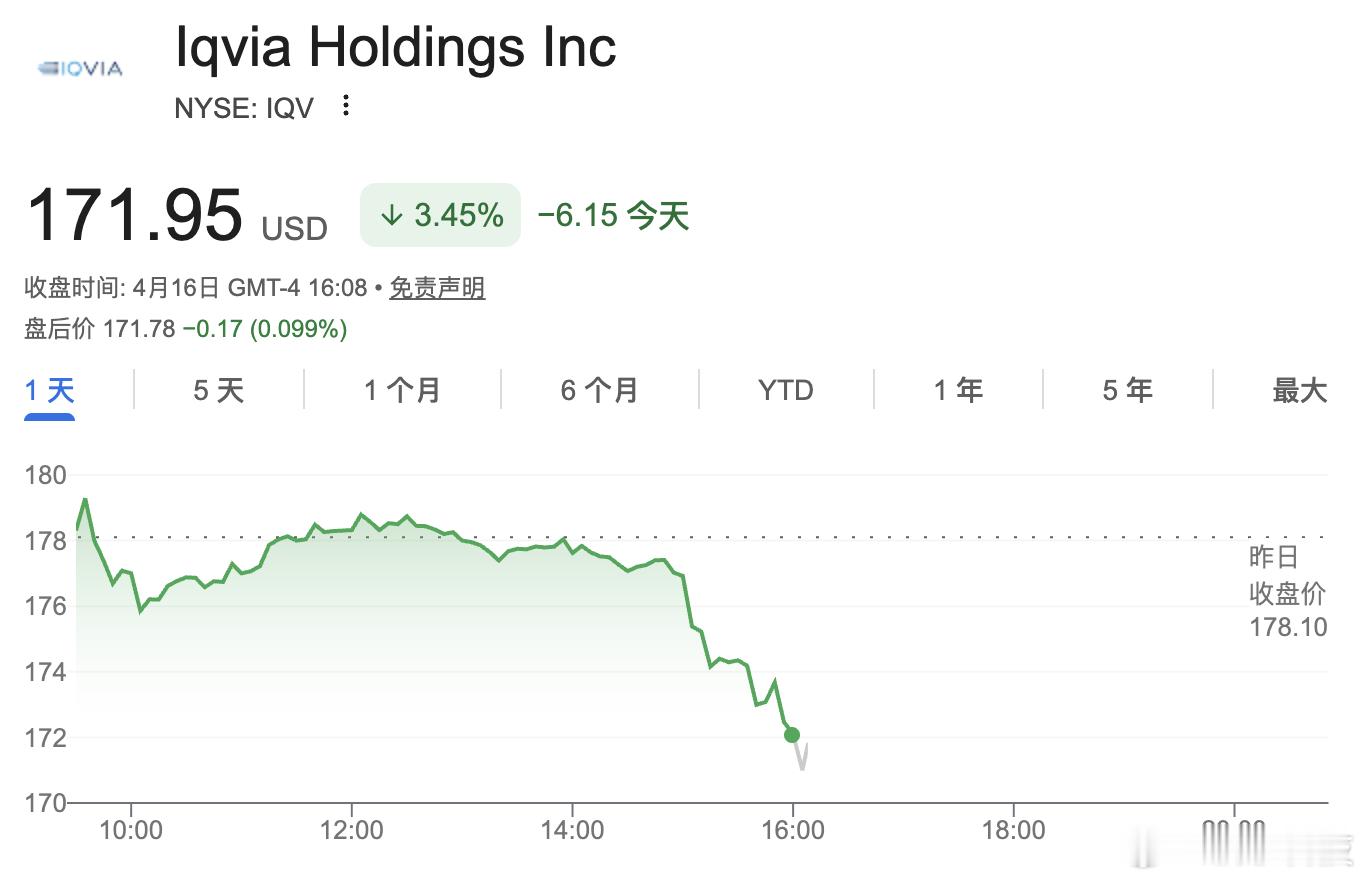Viewport: 1366px width, 882px height.
Task: Click the 3.45% change badge
Action: click(x=441, y=215)
